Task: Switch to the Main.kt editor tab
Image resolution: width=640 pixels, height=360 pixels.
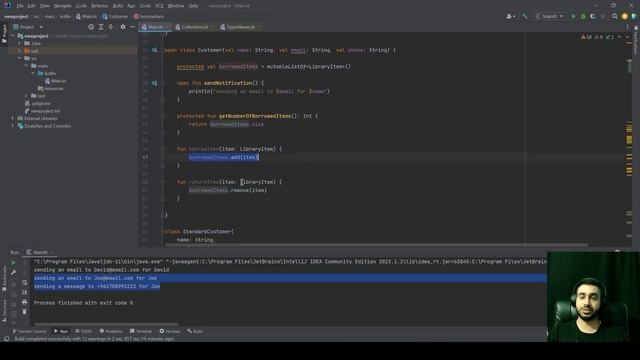Action: pos(155,27)
